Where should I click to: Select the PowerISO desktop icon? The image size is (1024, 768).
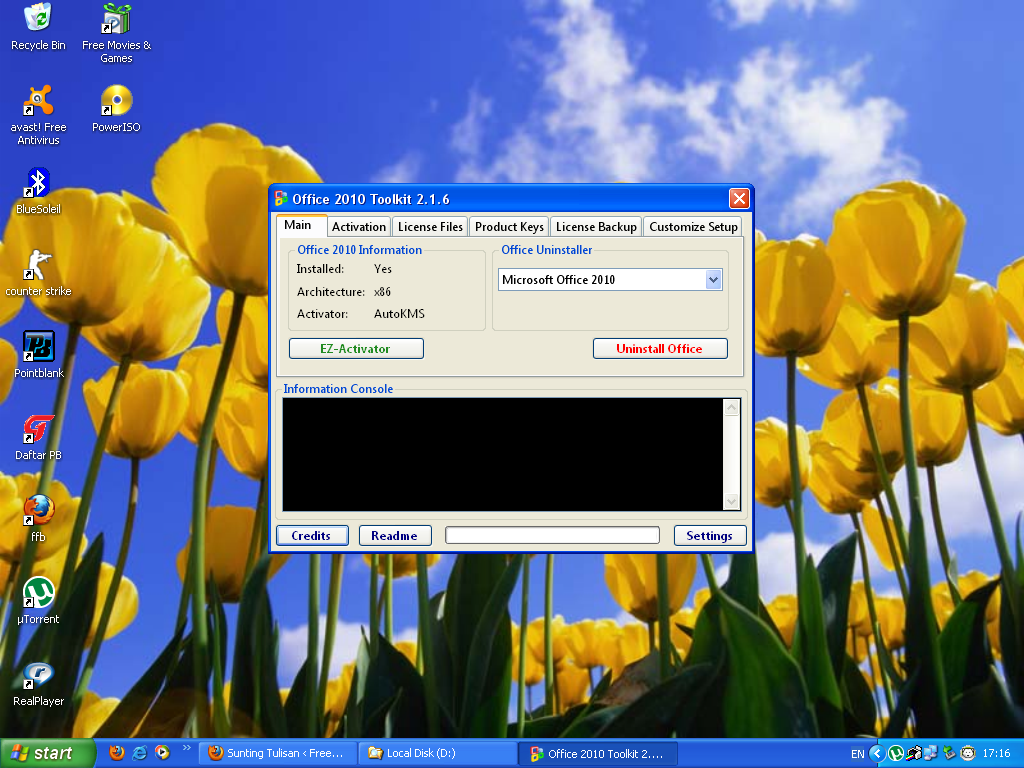(116, 108)
